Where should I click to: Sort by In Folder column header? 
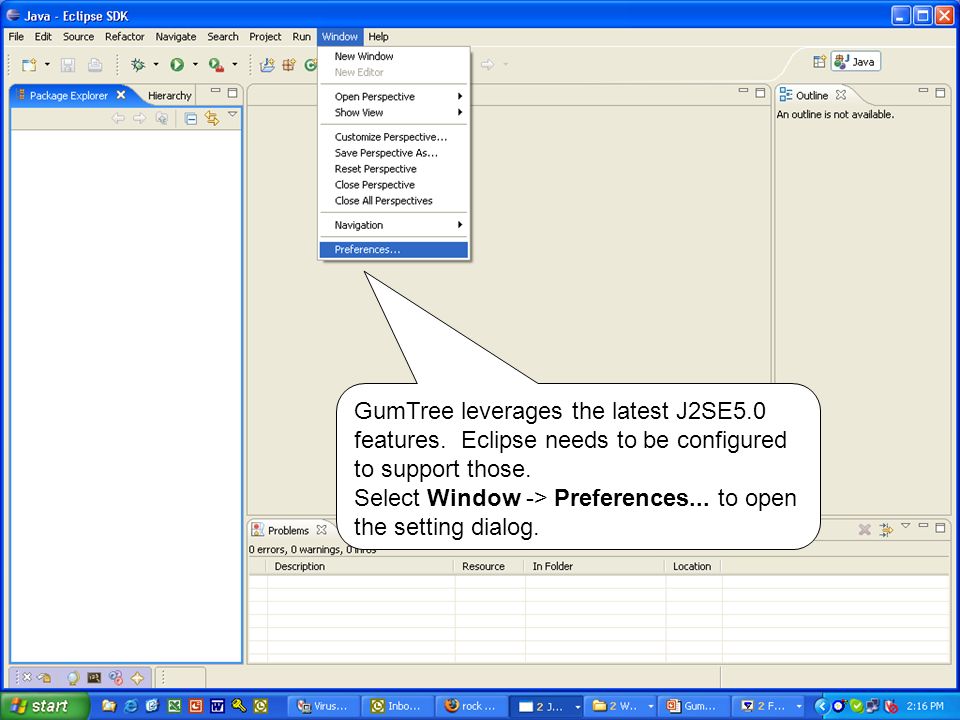[x=595, y=567]
